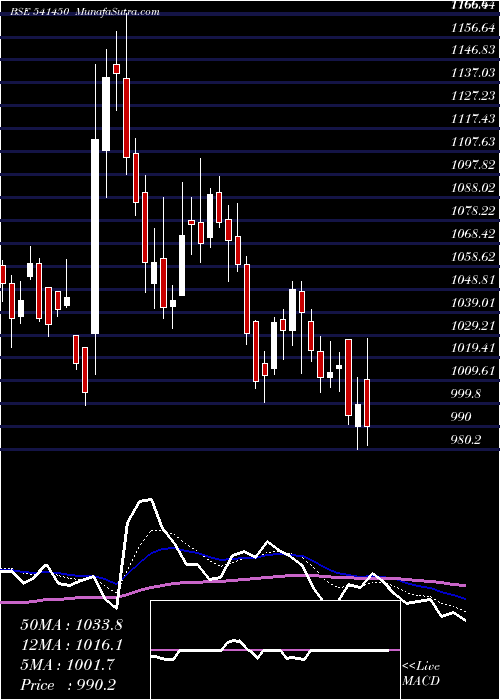The width and height of the screenshot is (500, 700).
Task: Select the 990 price axis label
Action: [x=461, y=417]
